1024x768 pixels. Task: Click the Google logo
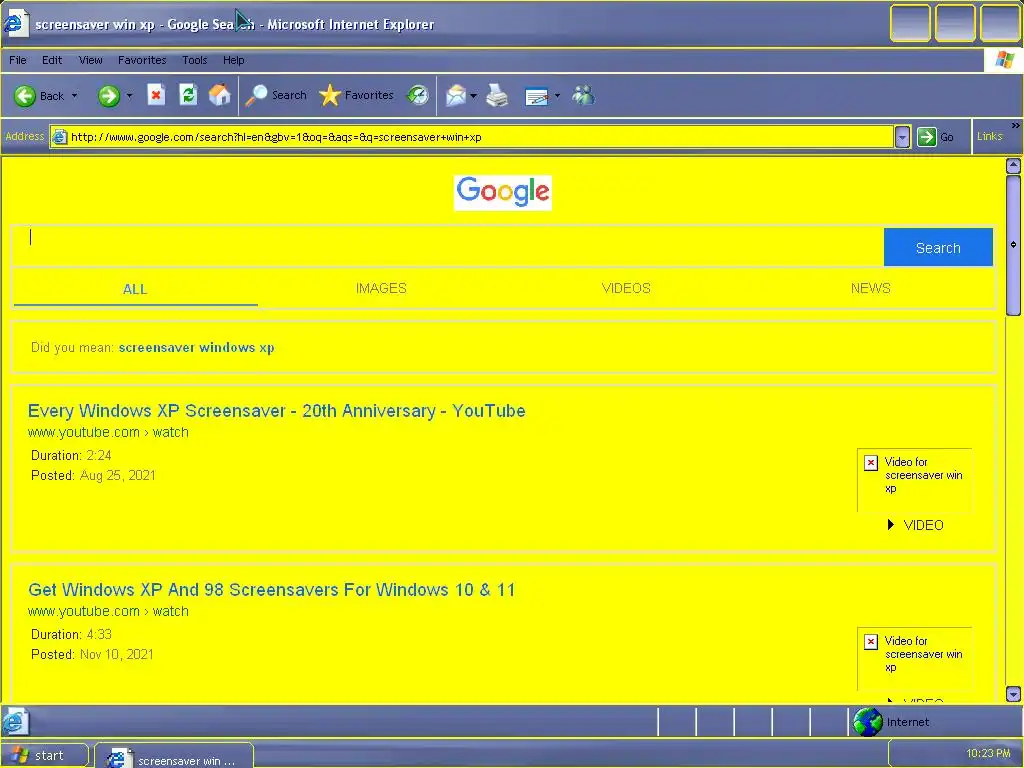click(503, 192)
